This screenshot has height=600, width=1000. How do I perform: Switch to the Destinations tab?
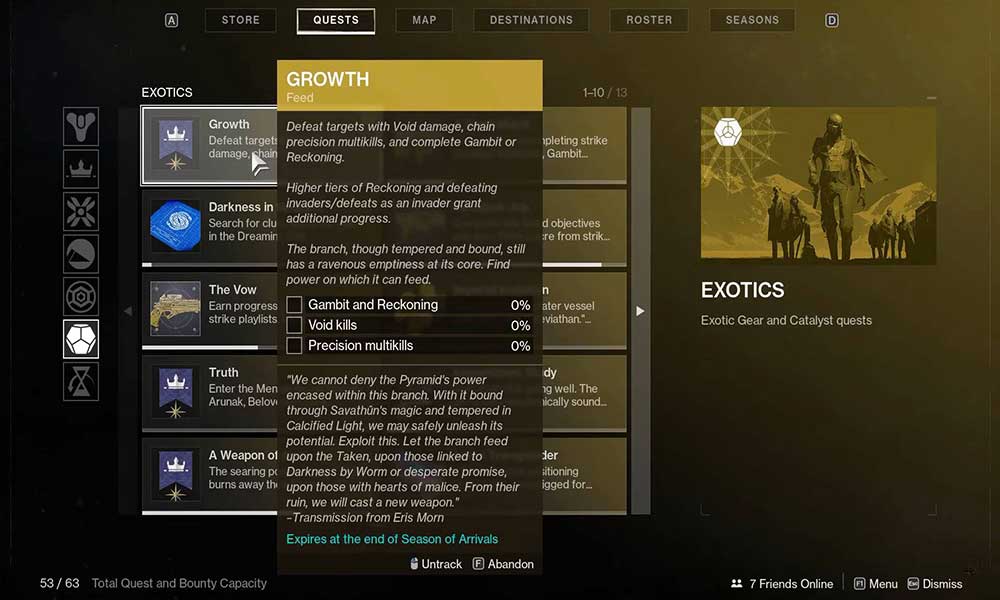click(531, 20)
